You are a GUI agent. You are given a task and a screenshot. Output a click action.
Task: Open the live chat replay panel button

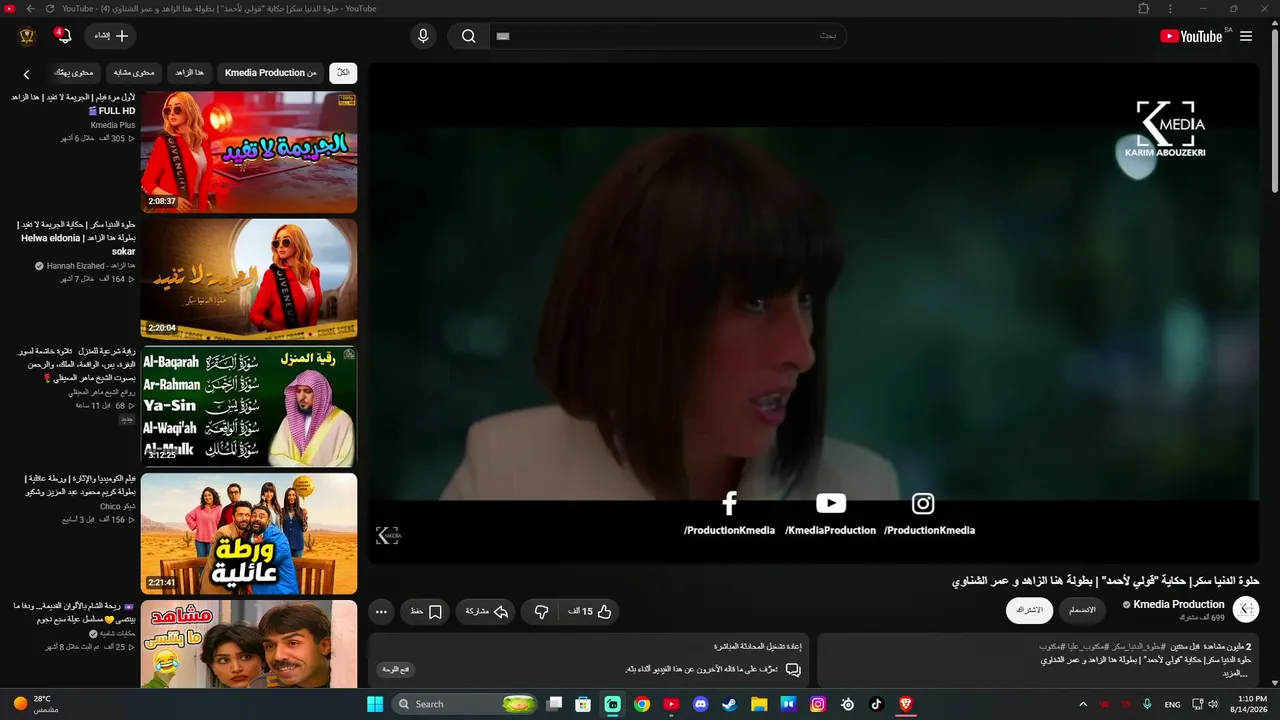[x=396, y=669]
